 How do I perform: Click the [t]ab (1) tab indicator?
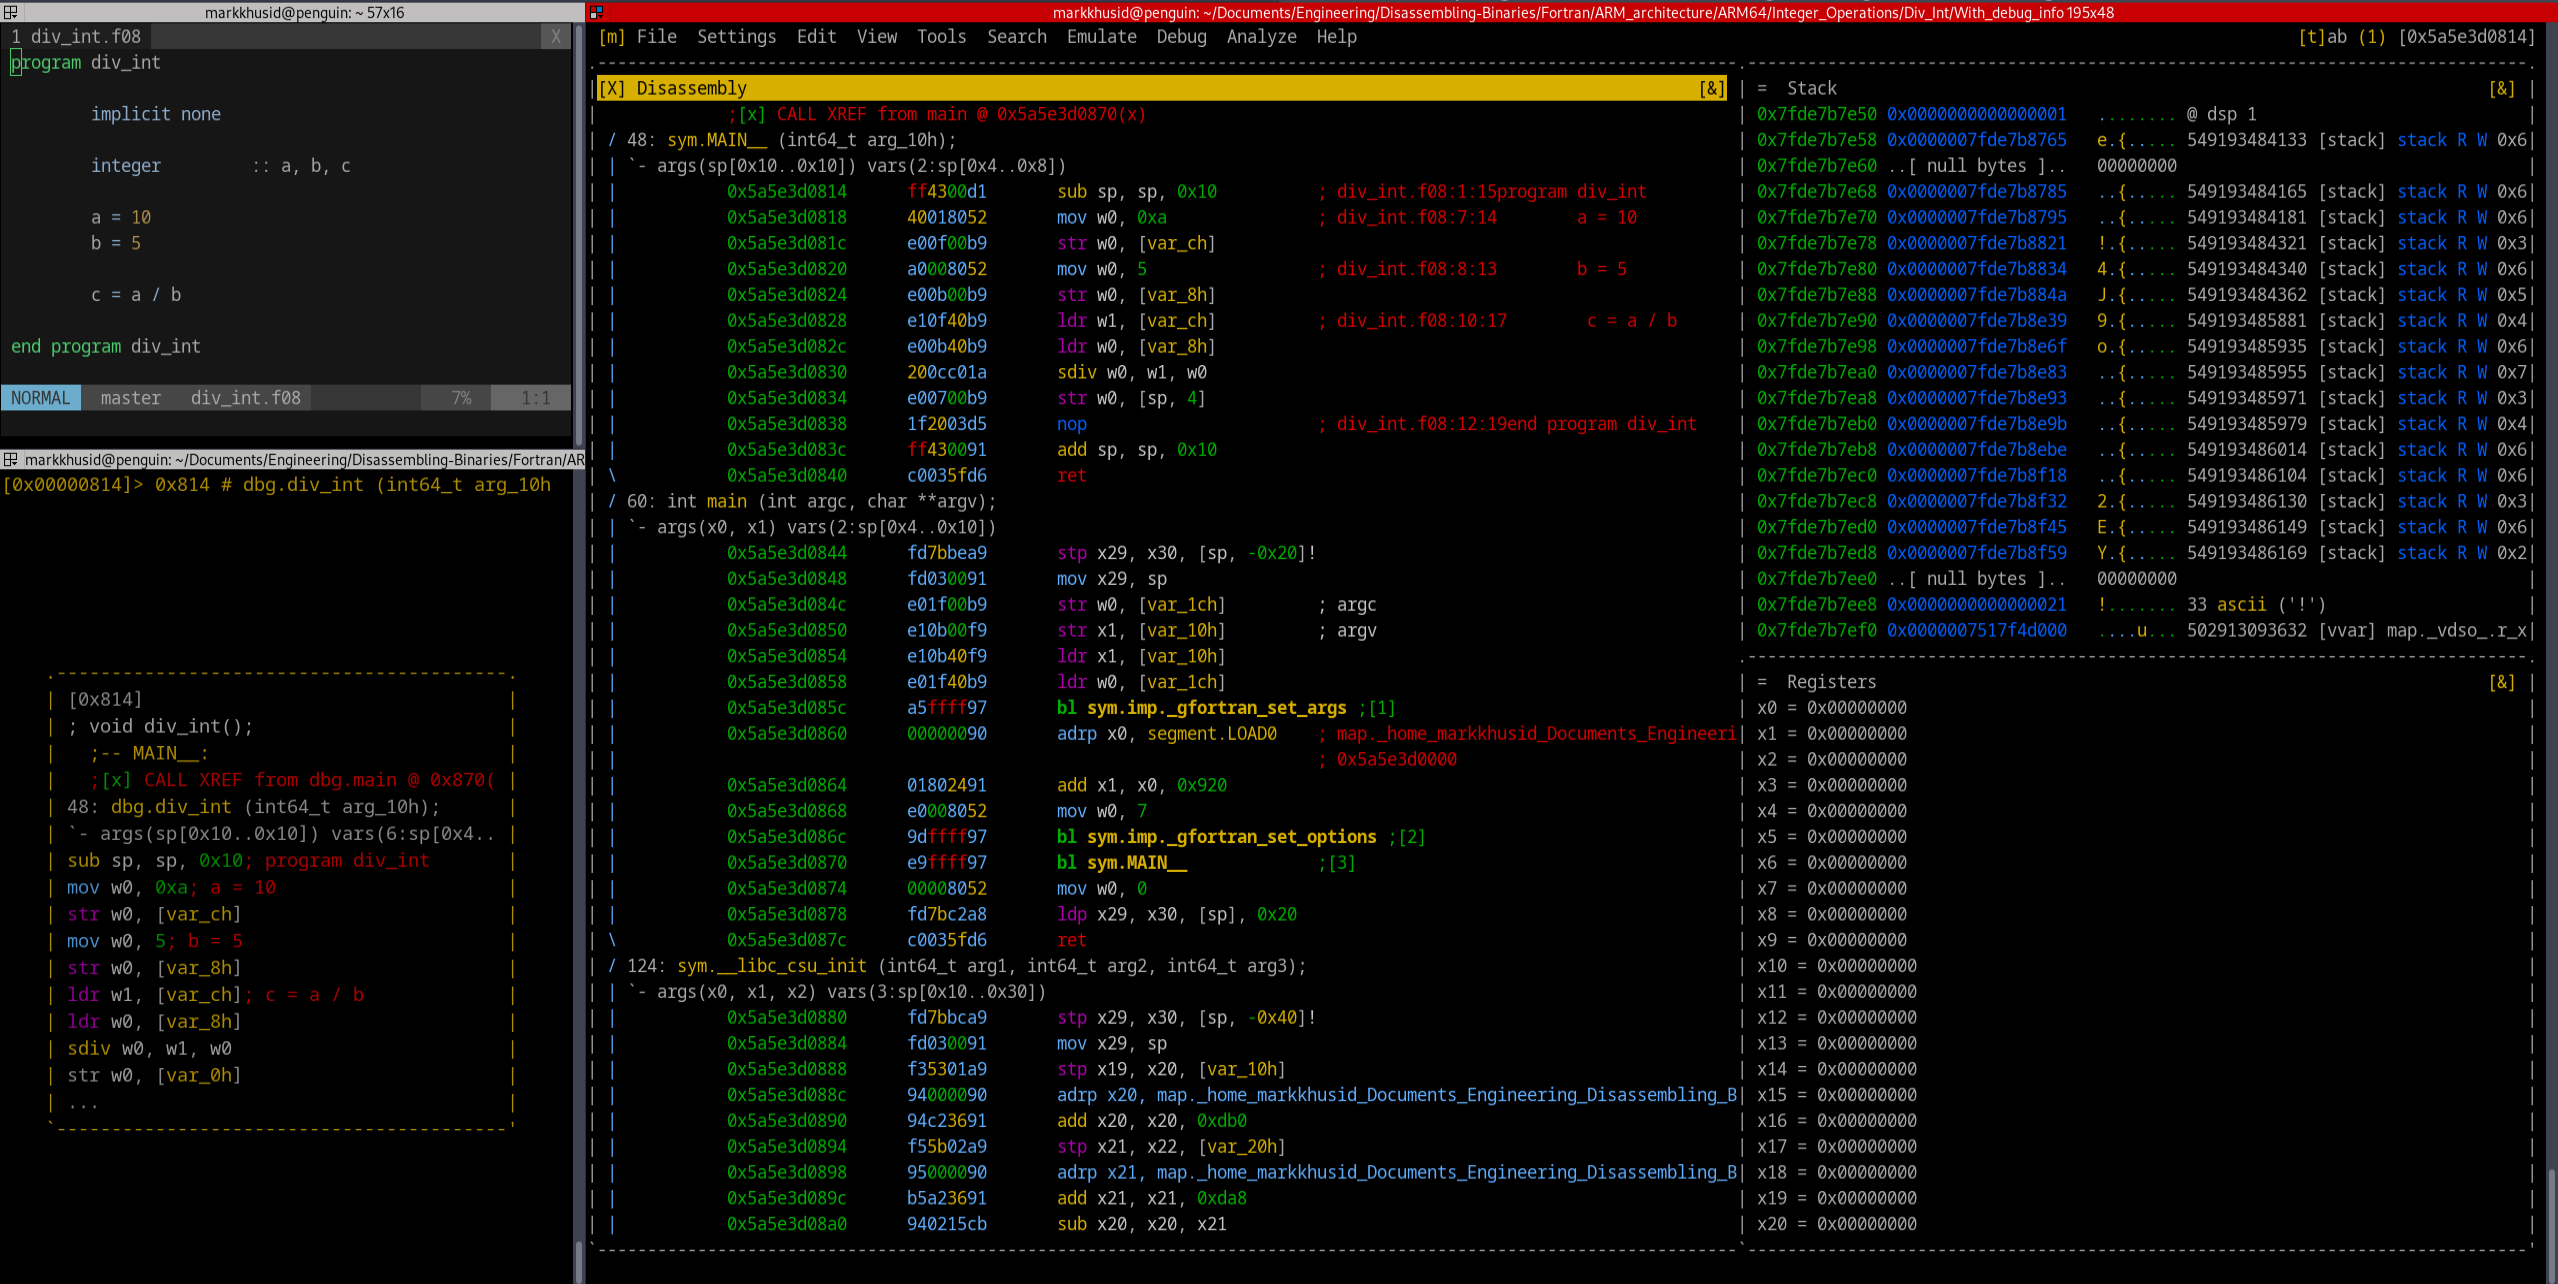(x=2341, y=37)
